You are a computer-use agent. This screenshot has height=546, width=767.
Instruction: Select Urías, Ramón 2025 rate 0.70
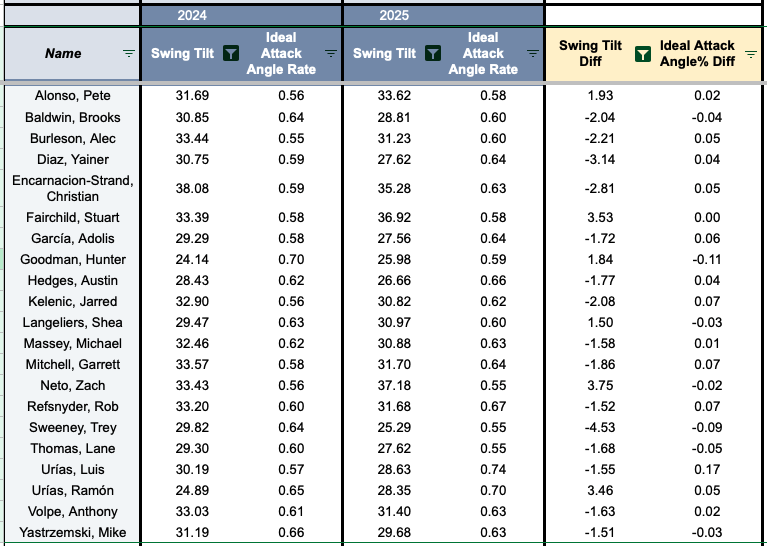click(493, 491)
